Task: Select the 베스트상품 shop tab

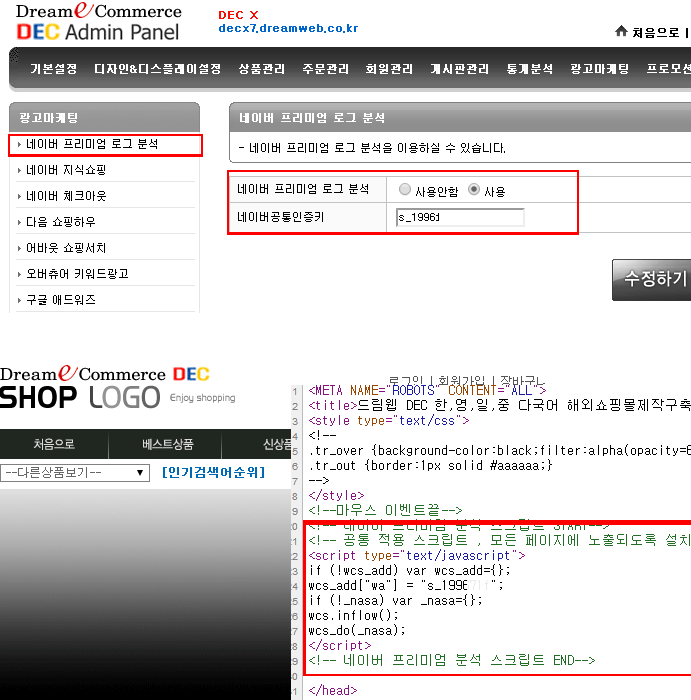Action: coord(165,444)
